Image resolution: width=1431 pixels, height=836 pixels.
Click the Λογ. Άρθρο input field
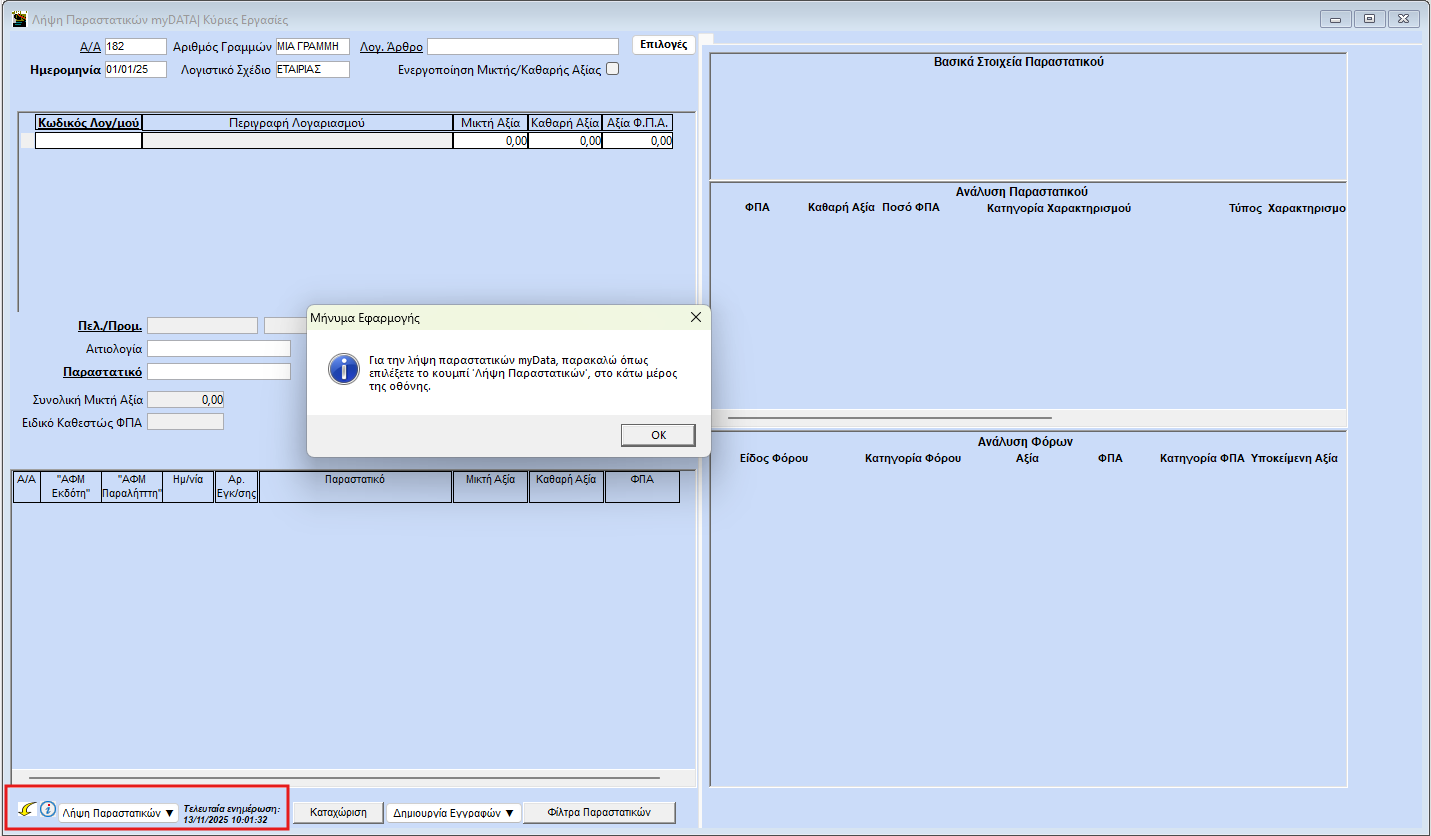(x=523, y=47)
